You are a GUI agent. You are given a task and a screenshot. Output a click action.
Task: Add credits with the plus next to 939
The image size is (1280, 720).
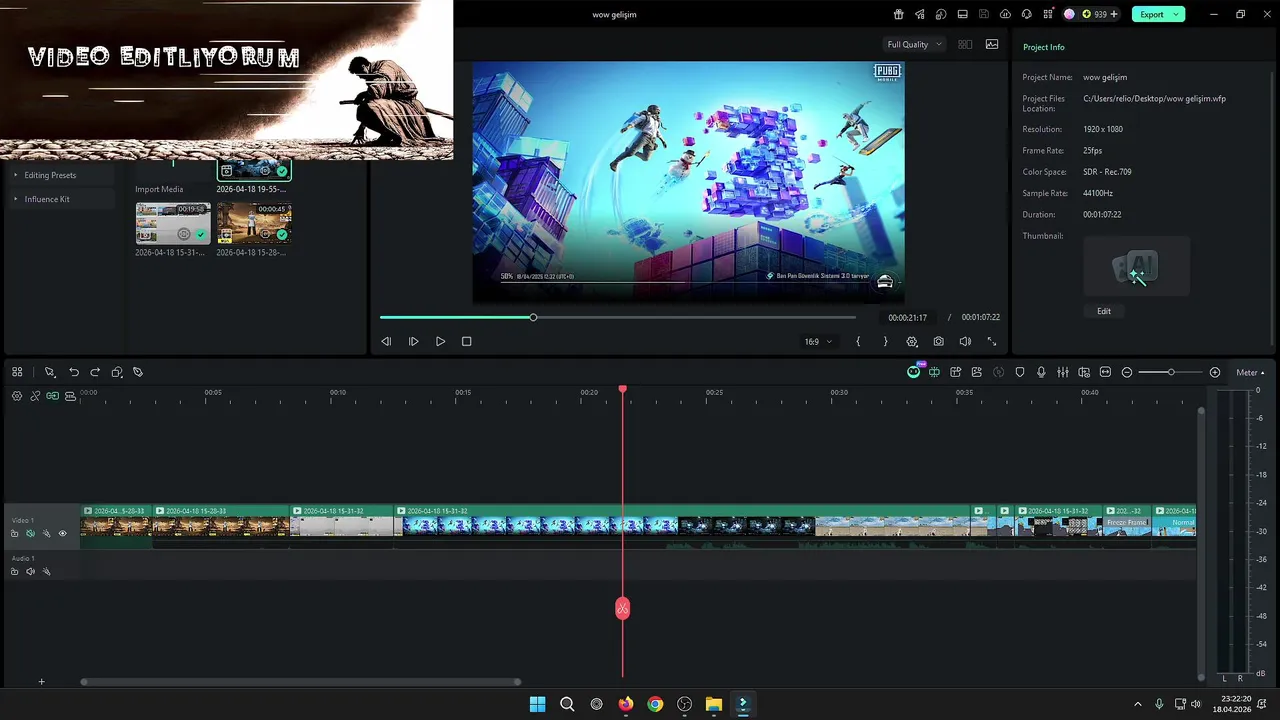1114,14
